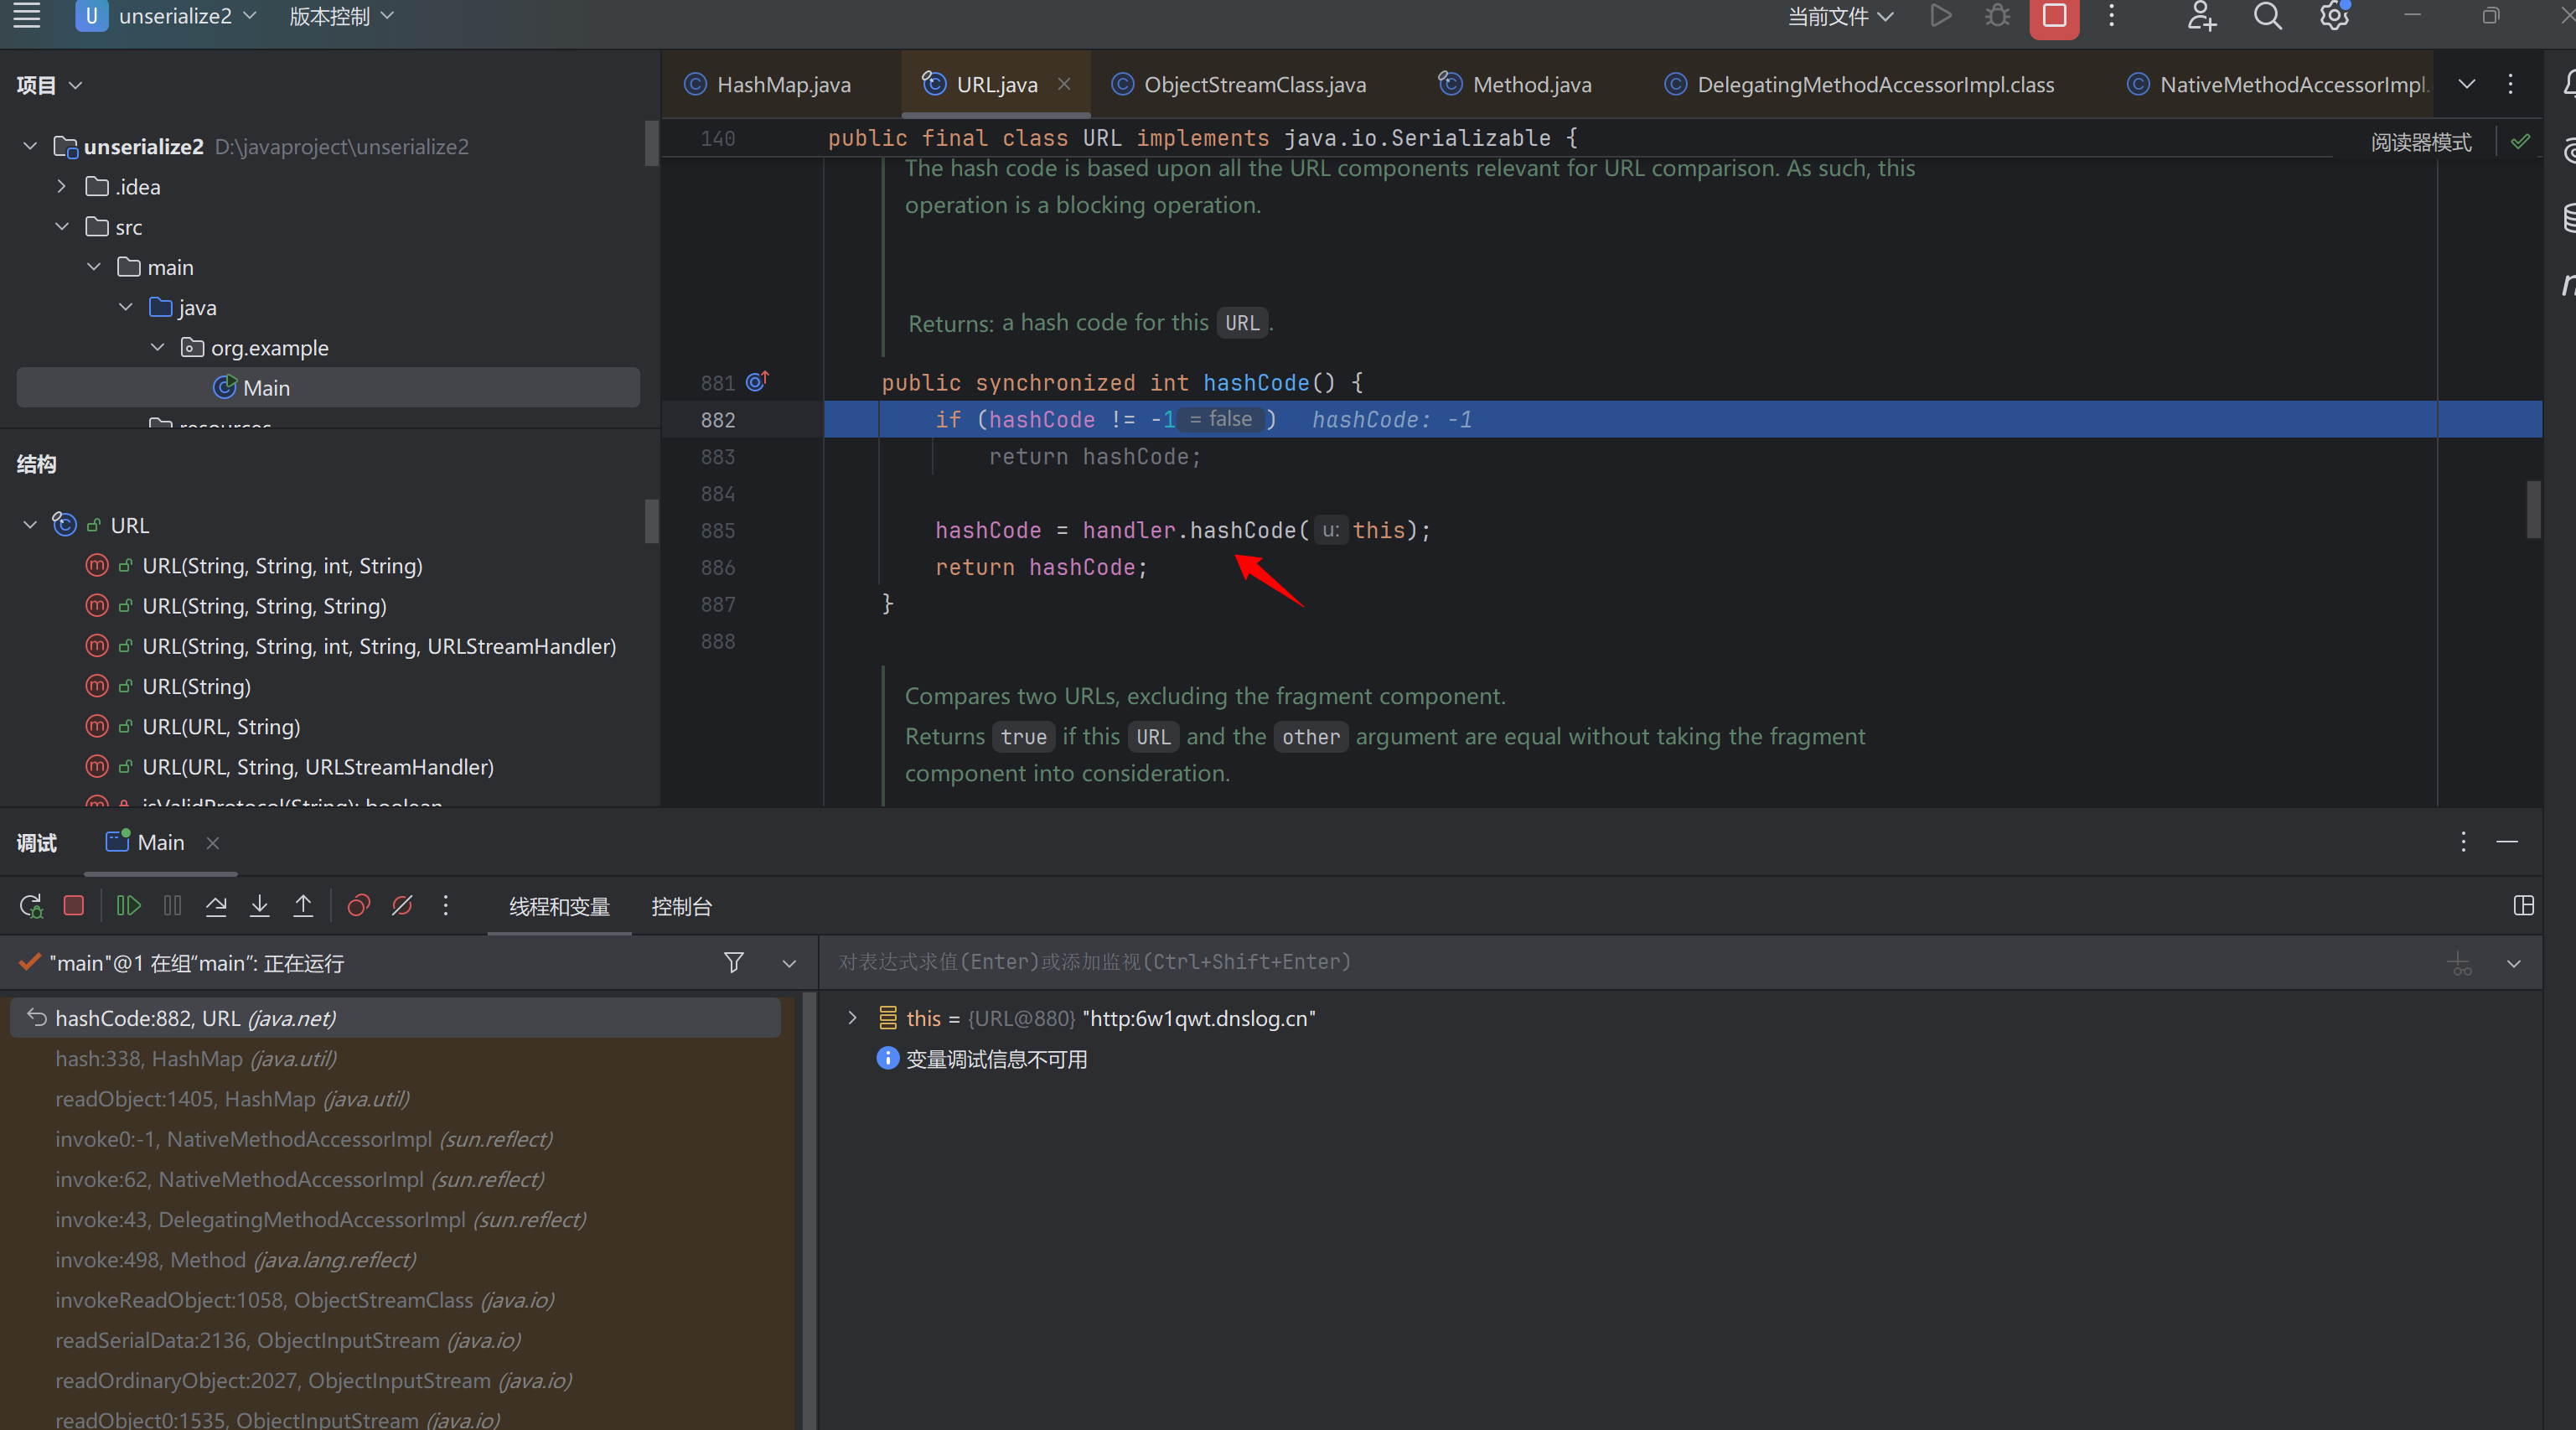Open the search magnifier in title bar
2576x1430 pixels.
point(2267,17)
